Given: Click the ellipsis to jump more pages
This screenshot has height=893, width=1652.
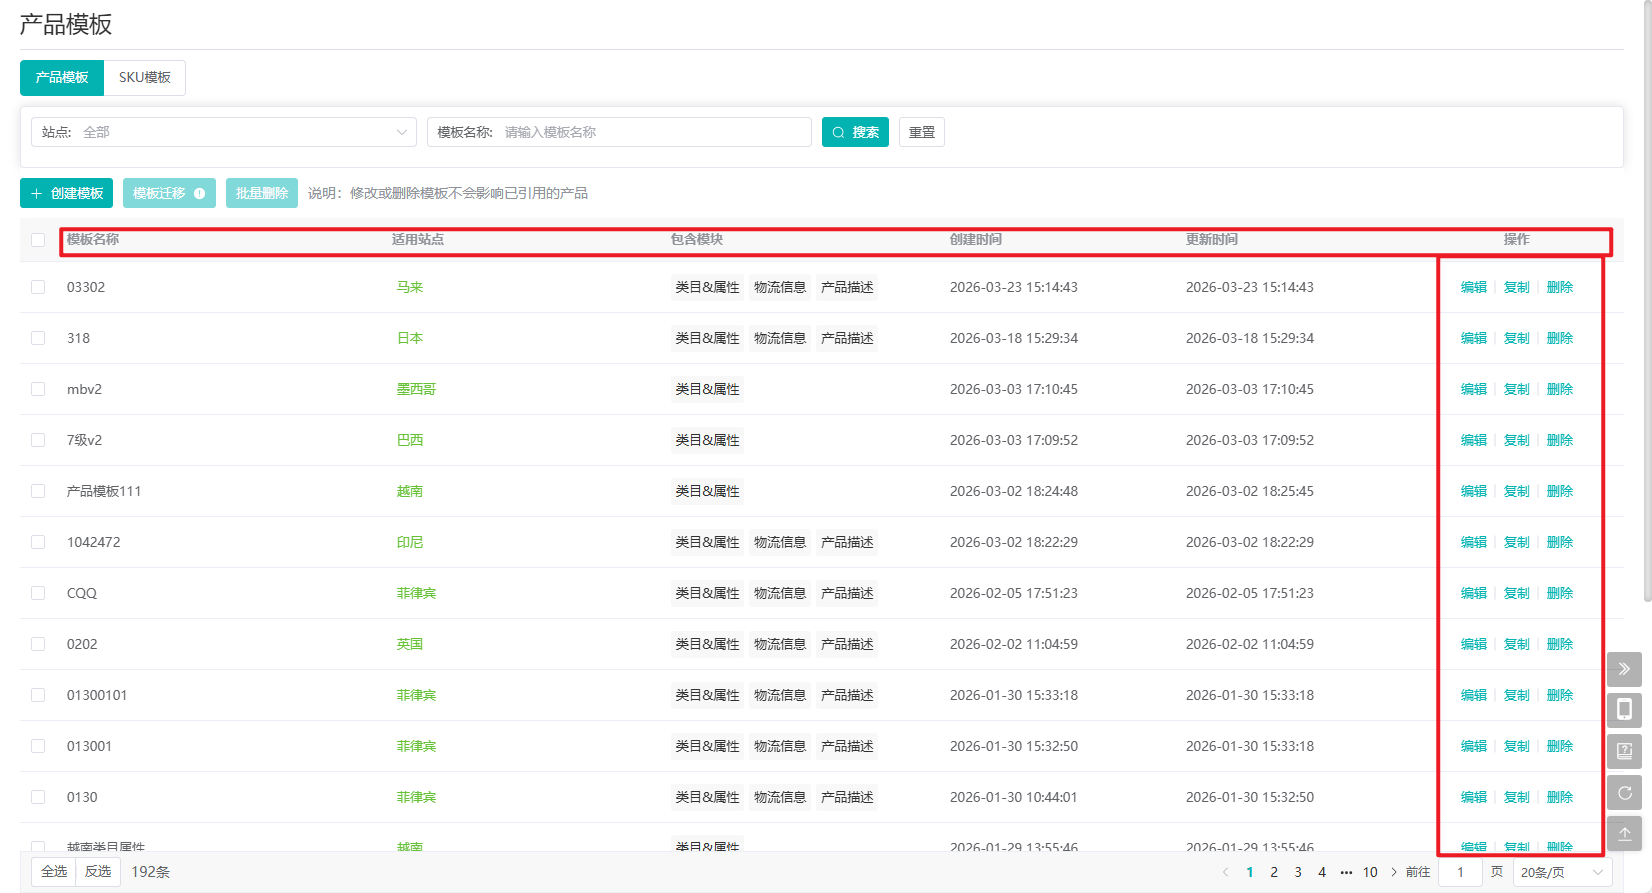Looking at the screenshot, I should click(x=1346, y=872).
